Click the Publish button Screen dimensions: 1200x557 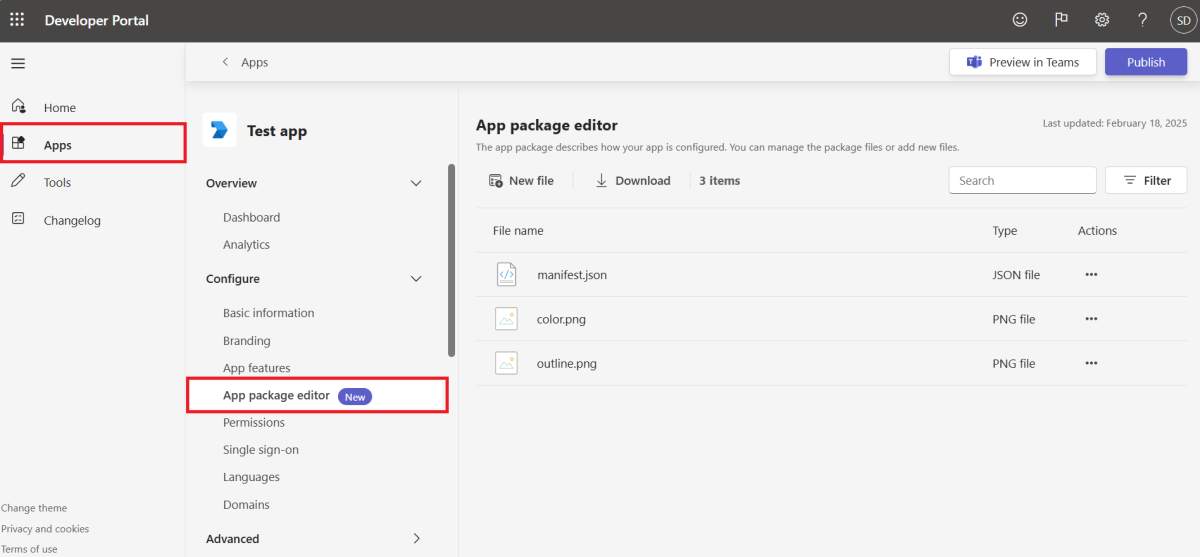point(1146,62)
